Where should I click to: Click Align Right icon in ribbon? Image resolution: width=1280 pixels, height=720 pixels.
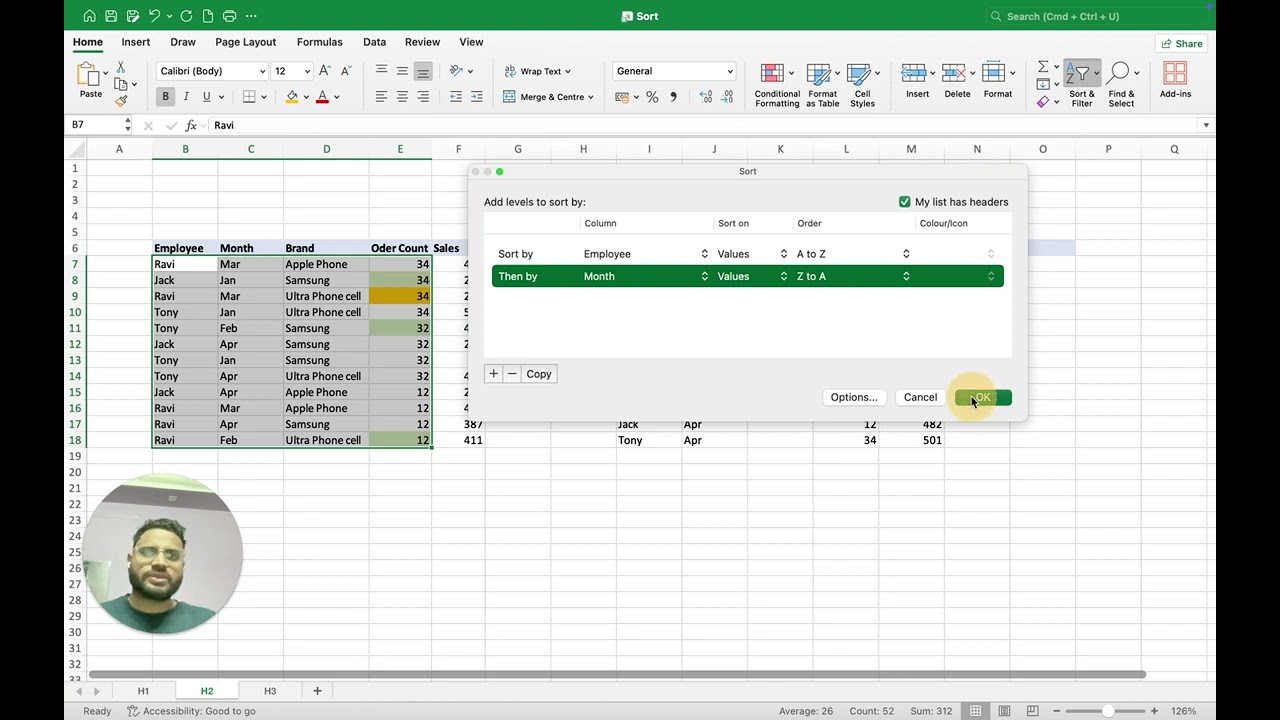coord(423,97)
